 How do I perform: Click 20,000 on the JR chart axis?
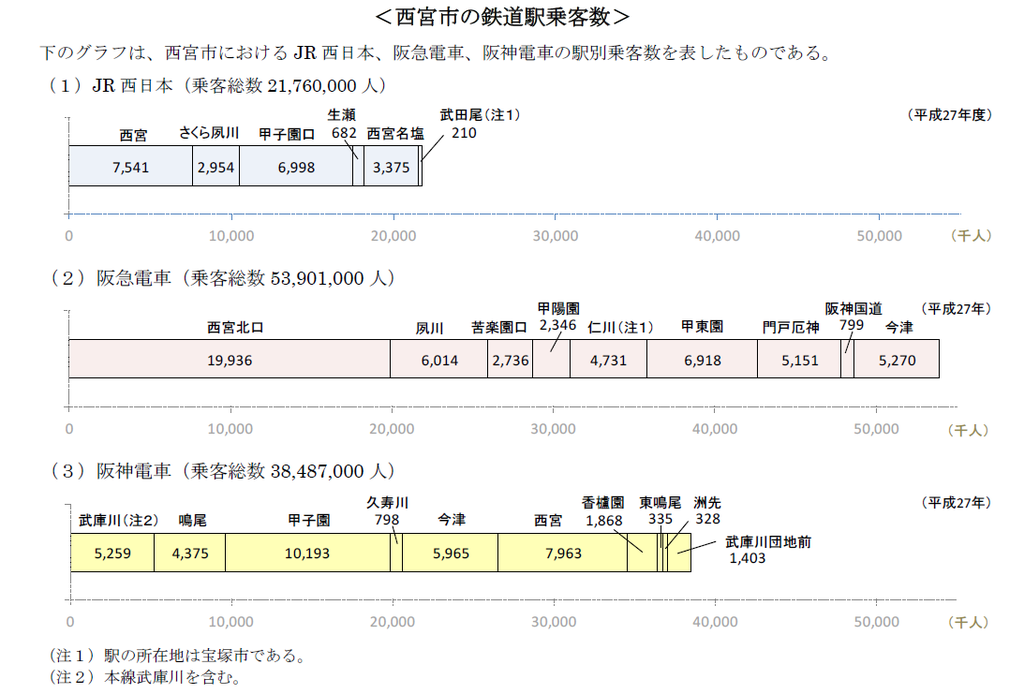[x=393, y=236]
